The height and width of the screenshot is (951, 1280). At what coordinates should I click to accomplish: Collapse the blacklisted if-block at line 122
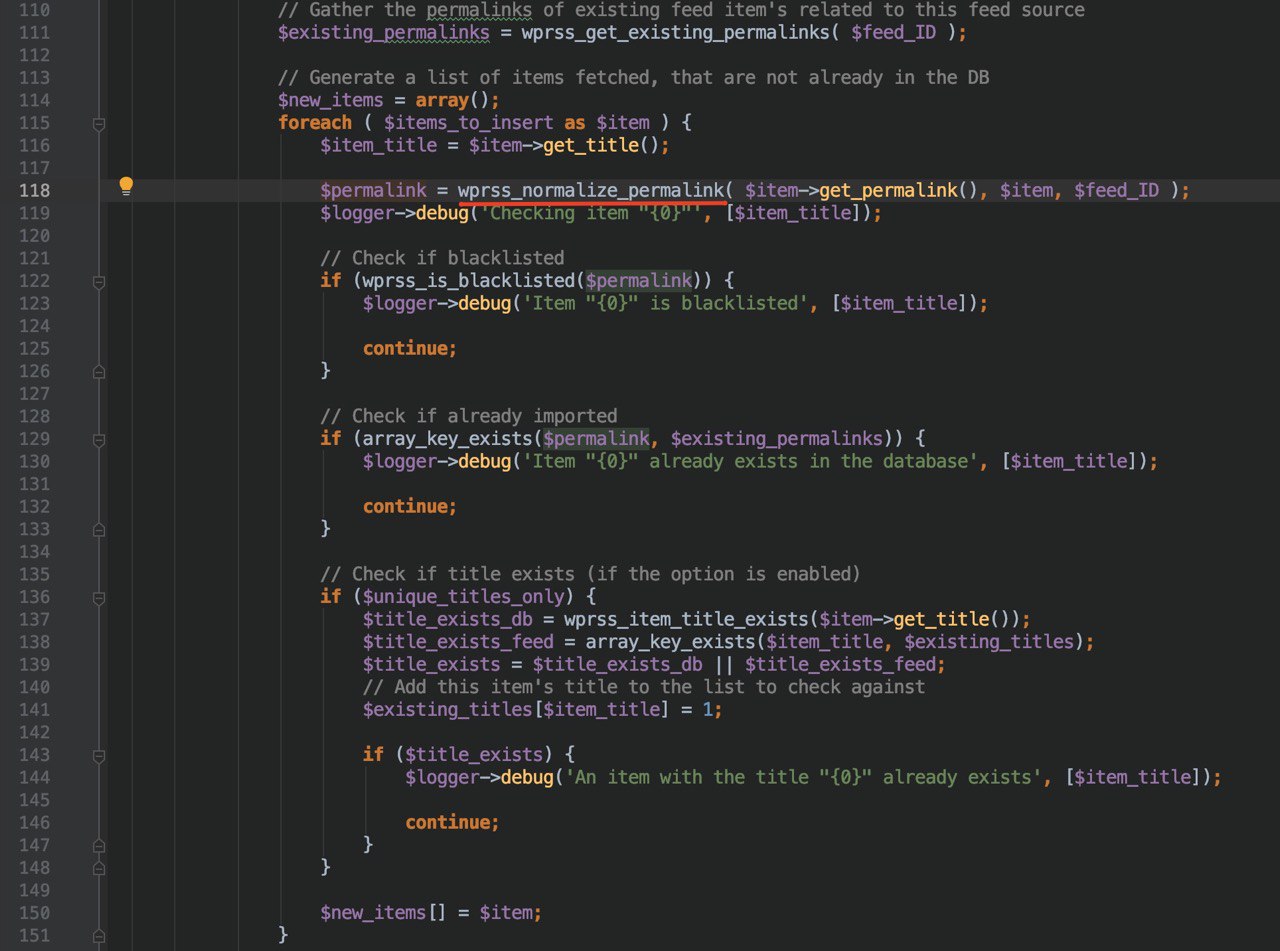pyautogui.click(x=98, y=281)
